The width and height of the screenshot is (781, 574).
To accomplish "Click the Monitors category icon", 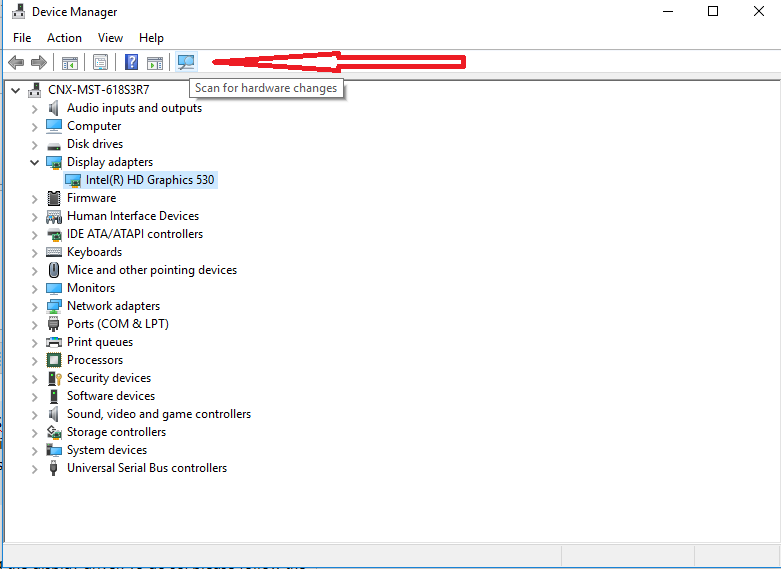I will point(54,288).
